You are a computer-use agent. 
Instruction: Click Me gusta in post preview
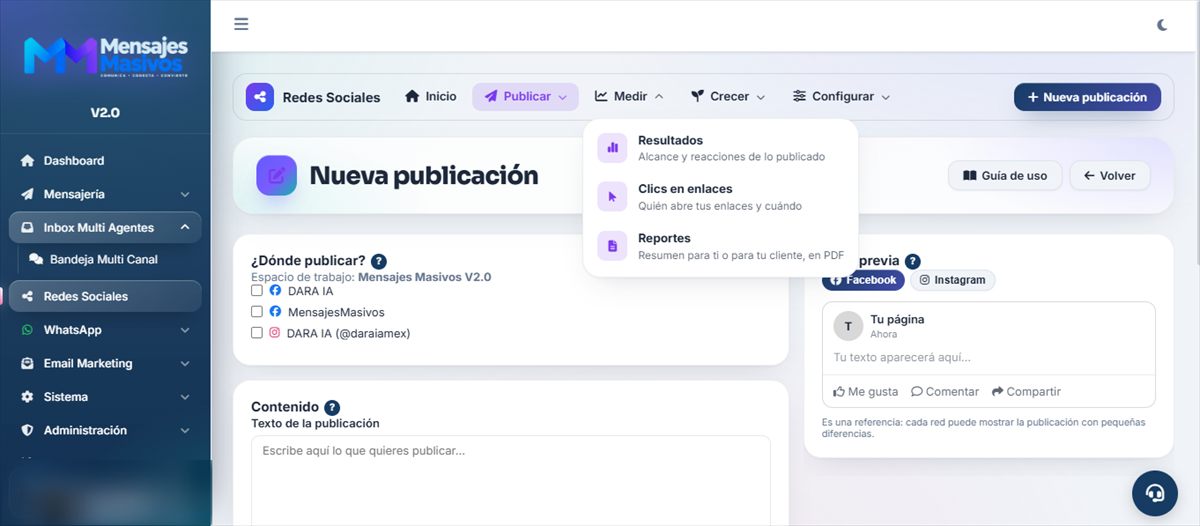tap(866, 392)
